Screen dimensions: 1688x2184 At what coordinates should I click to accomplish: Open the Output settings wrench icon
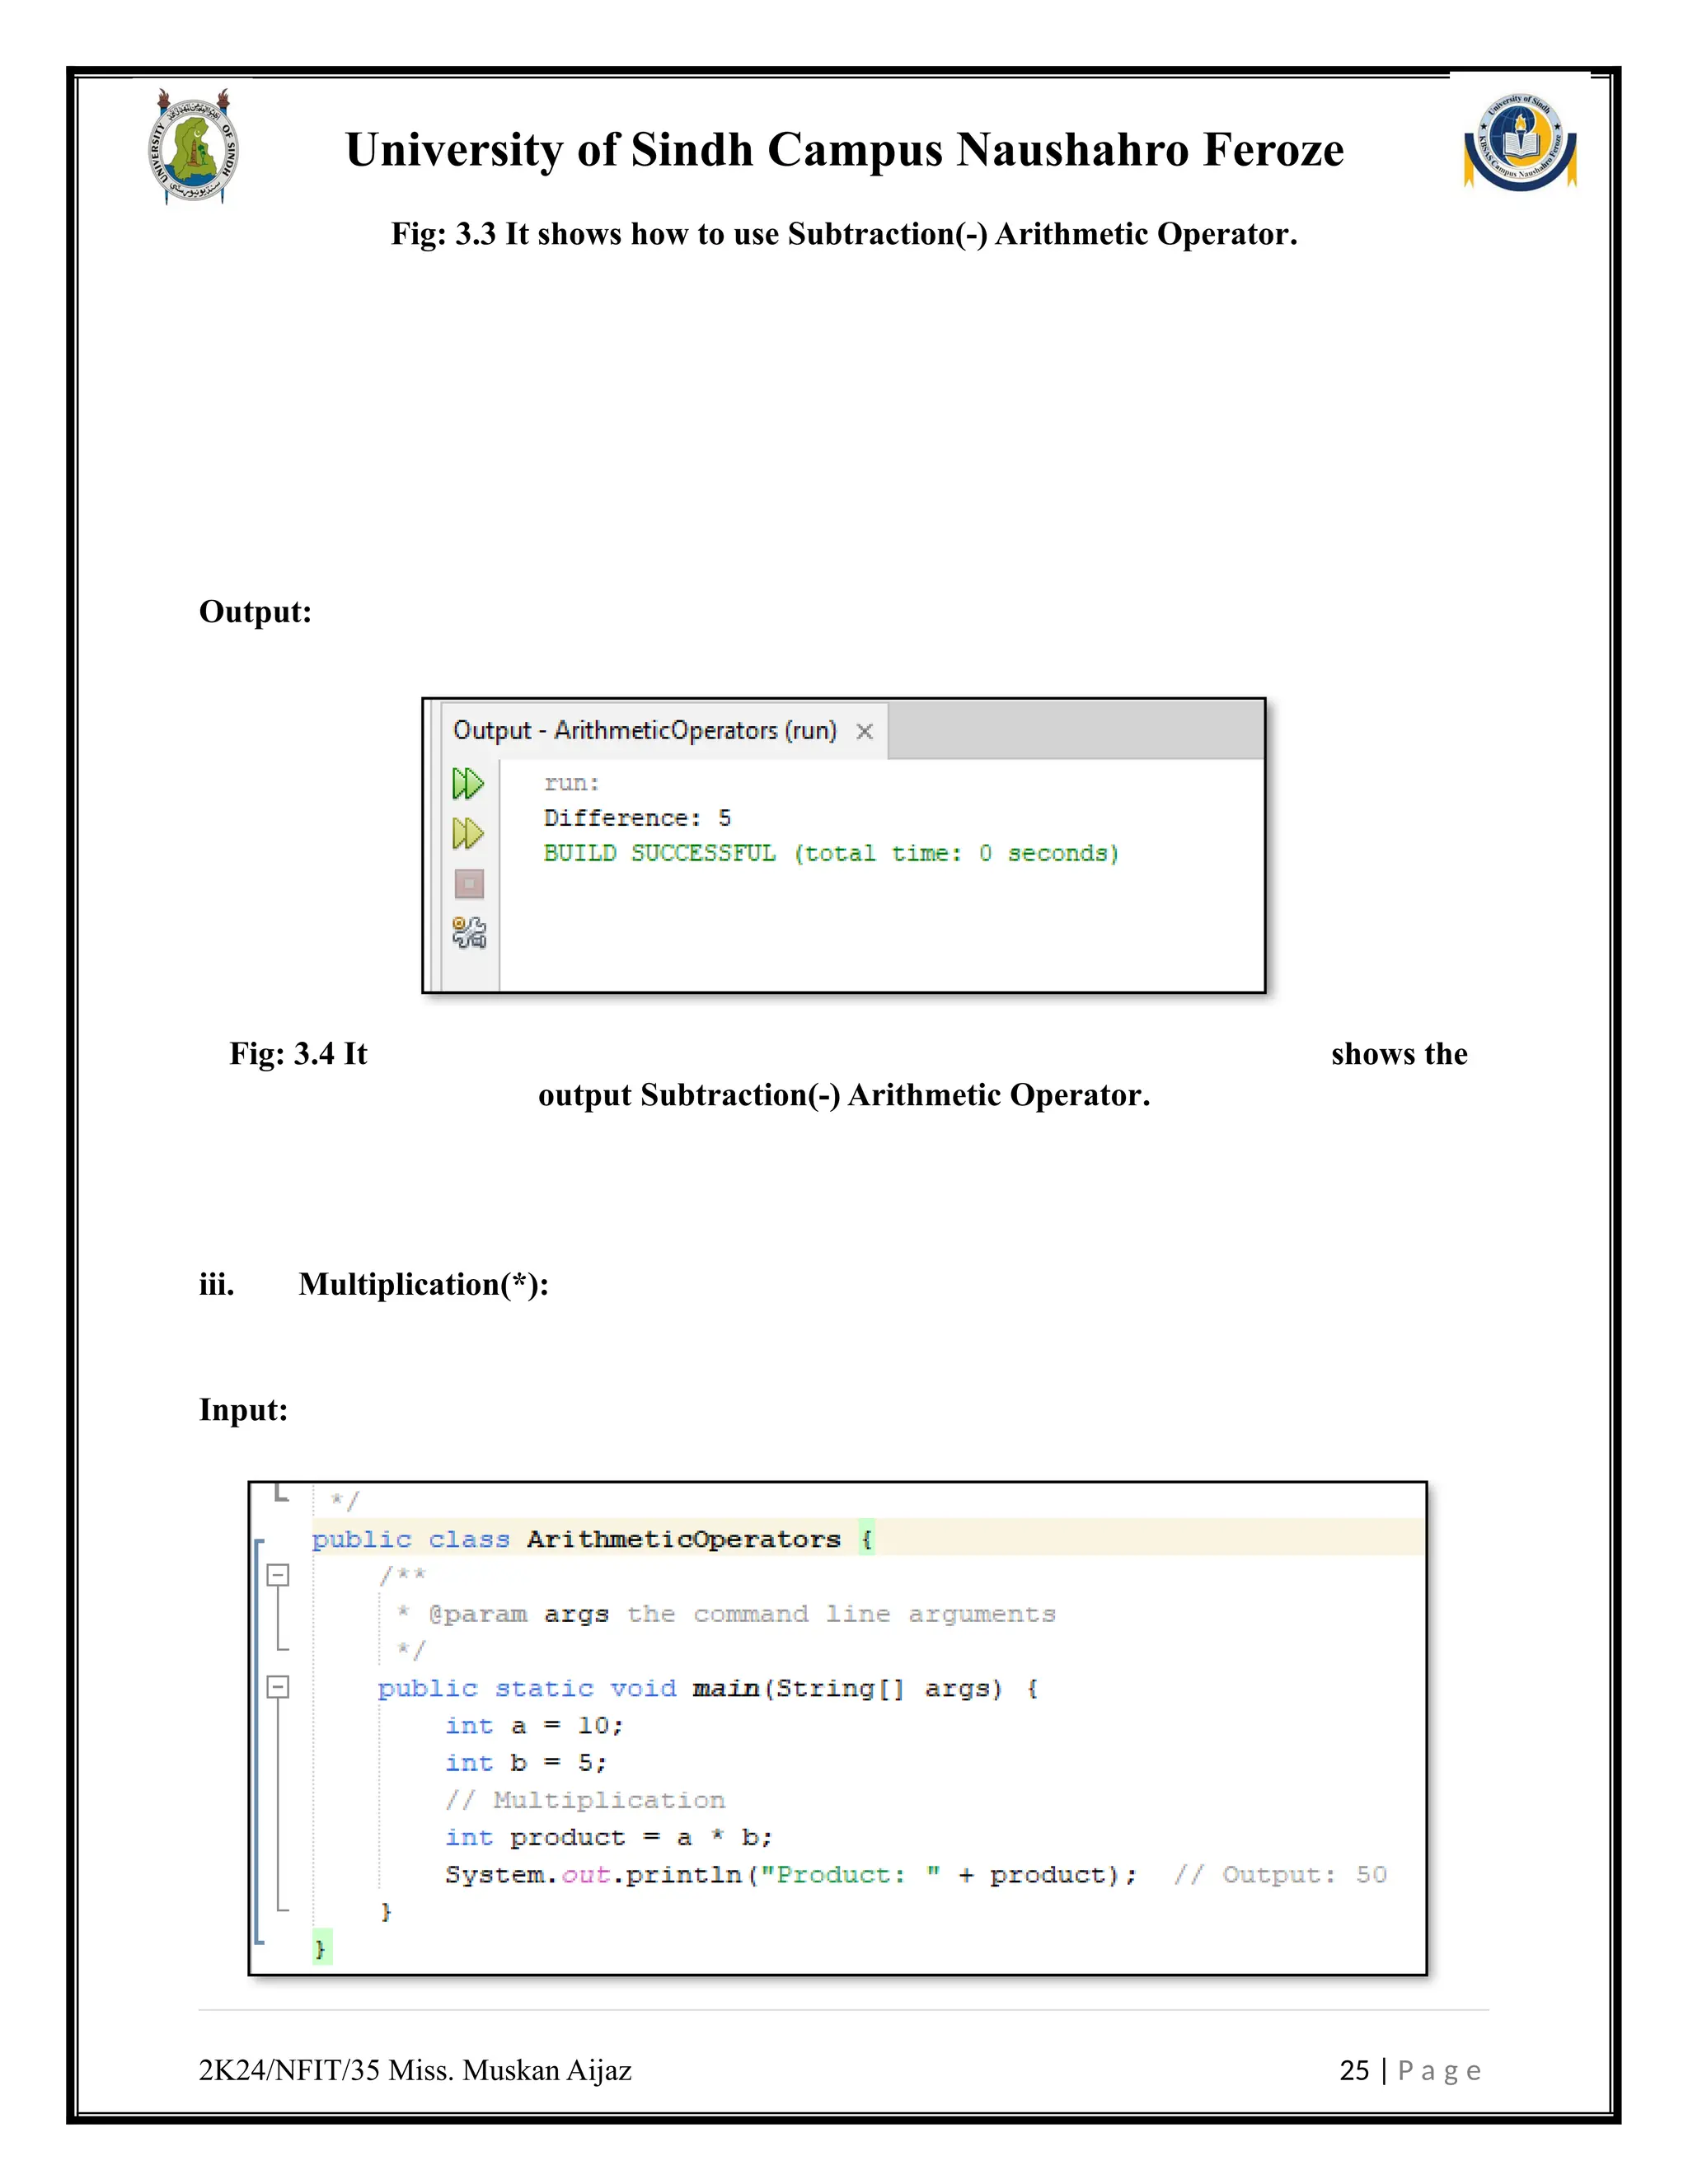(468, 932)
